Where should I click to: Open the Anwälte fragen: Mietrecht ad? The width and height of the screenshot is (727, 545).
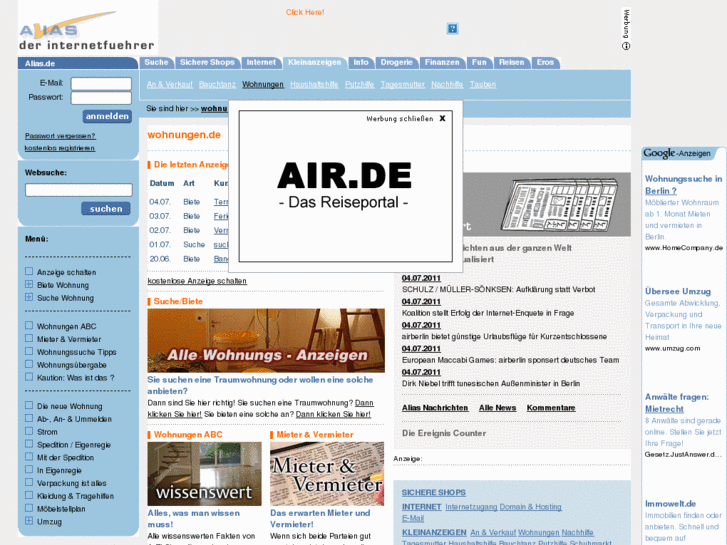coord(677,403)
